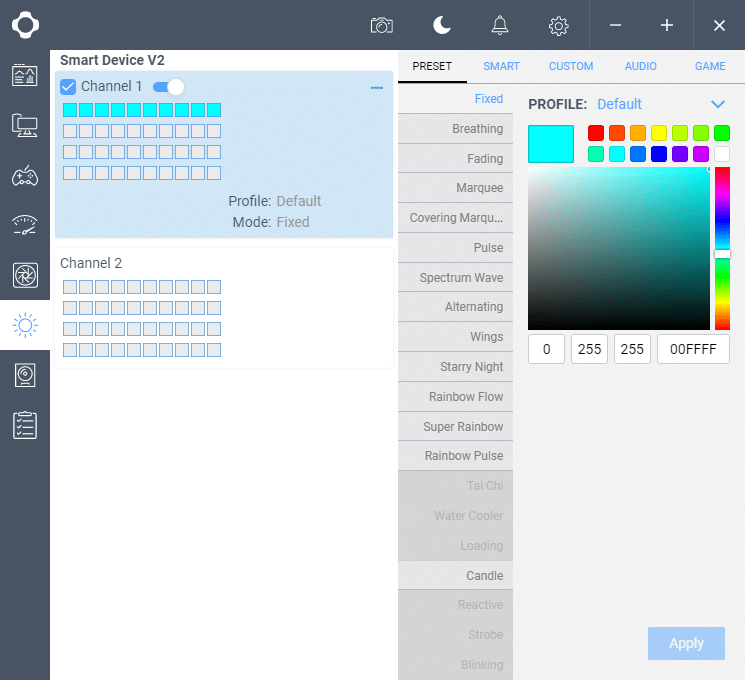Open the screenshot camera tool

click(381, 25)
